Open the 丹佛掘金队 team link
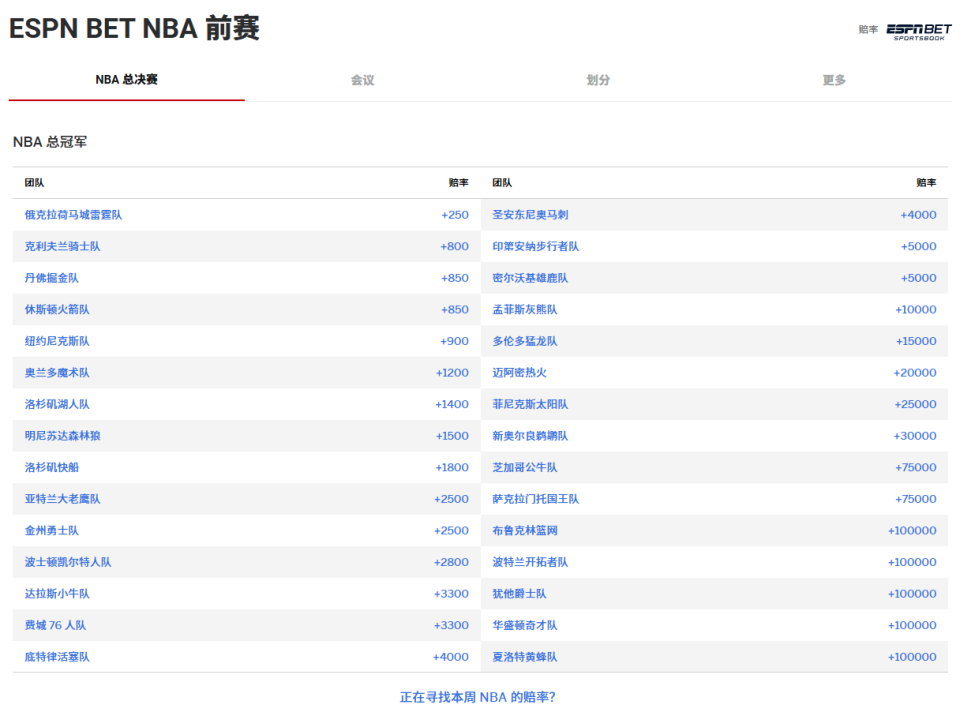The width and height of the screenshot is (960, 716). (51, 278)
